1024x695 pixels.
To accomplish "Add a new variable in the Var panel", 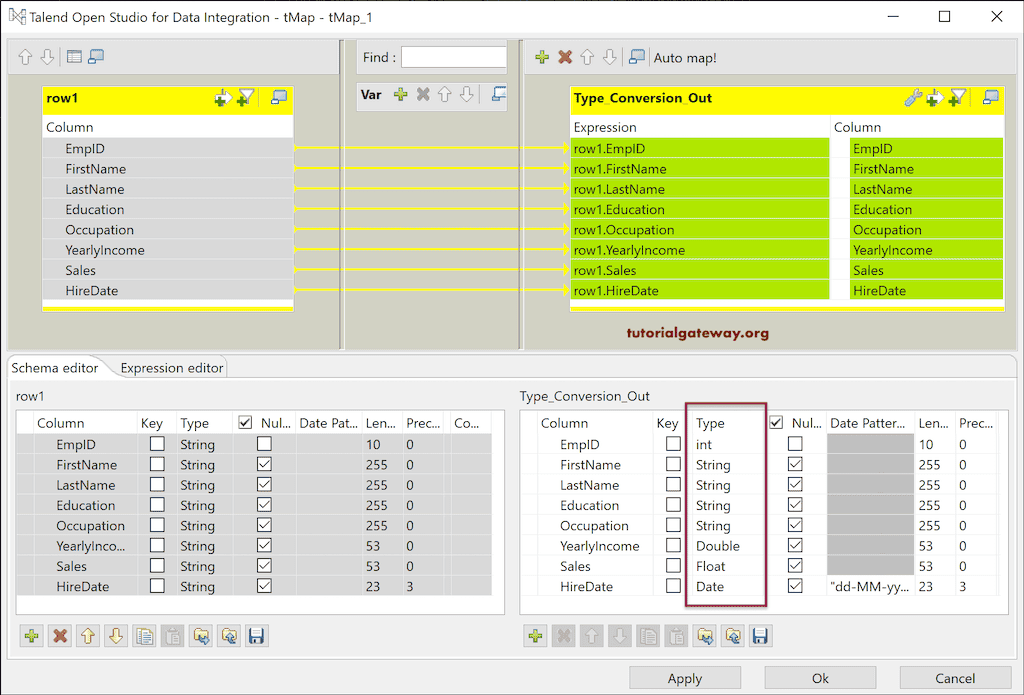I will 398,94.
